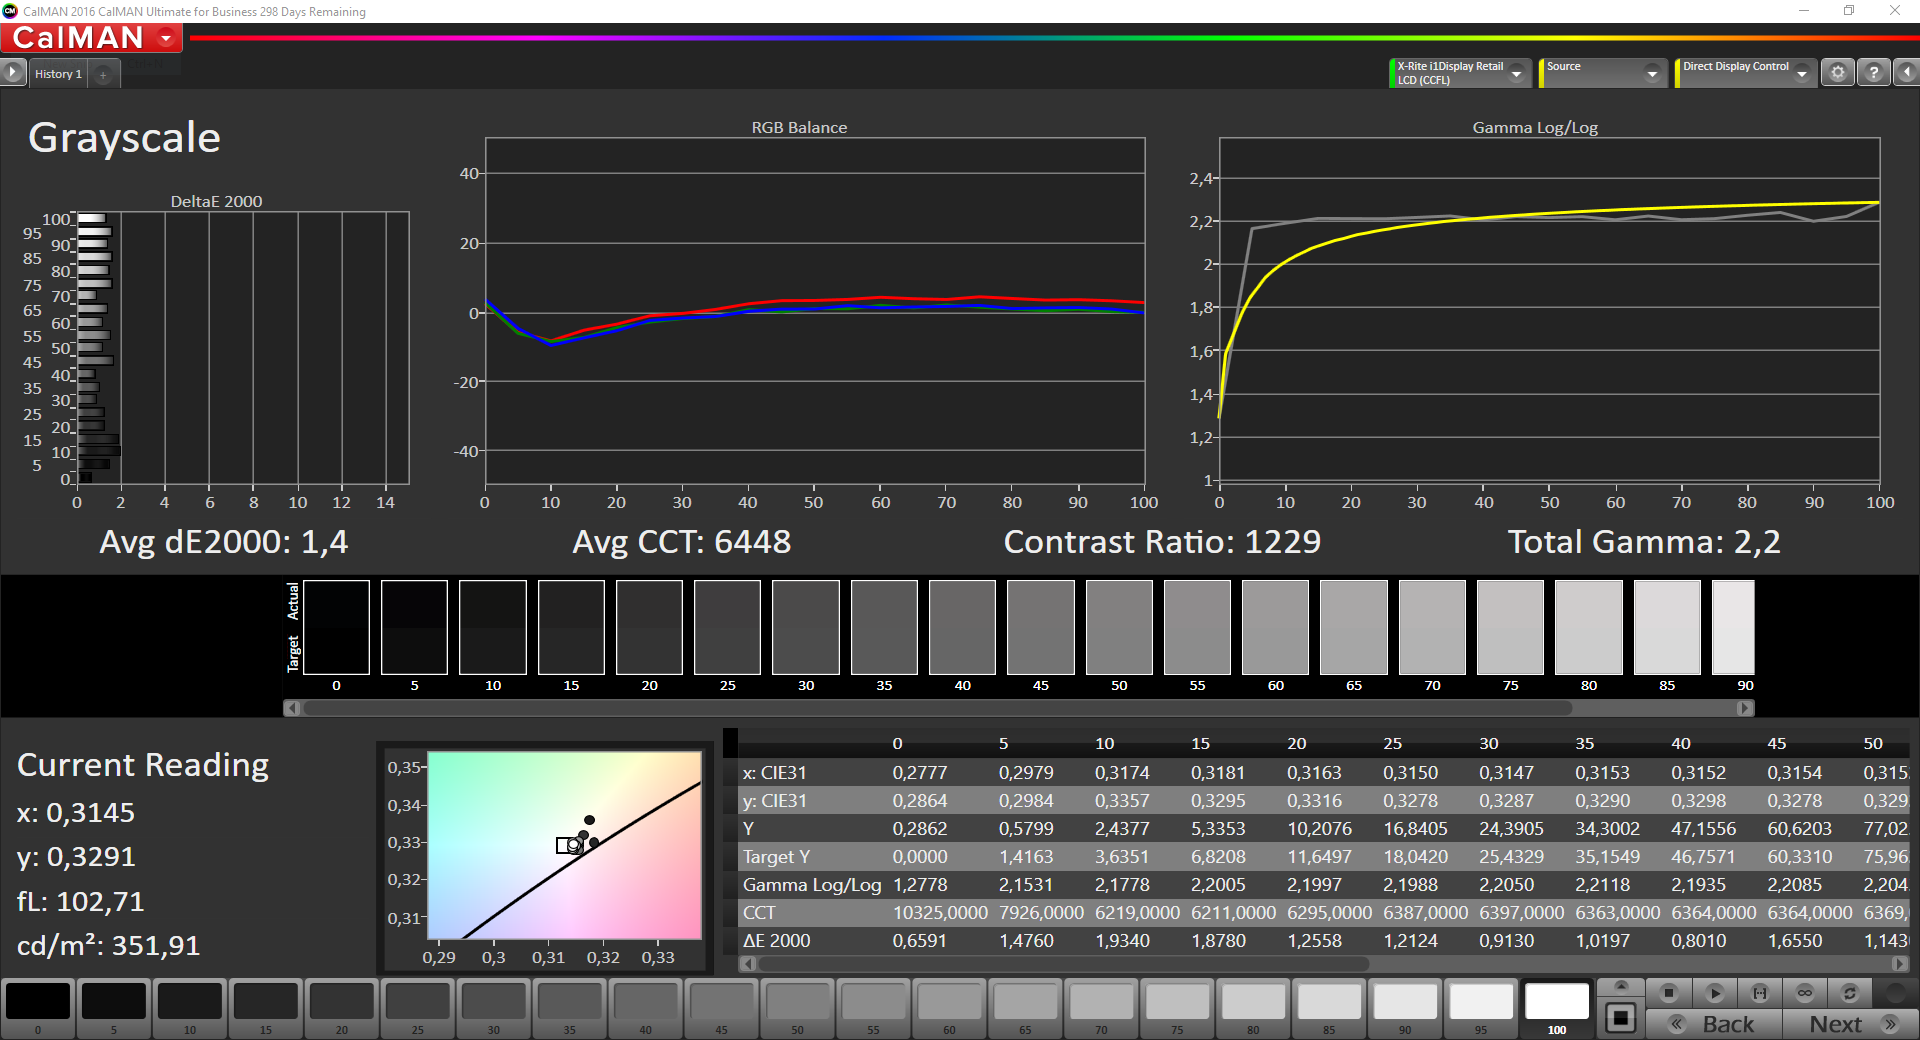Click the Actual/Target patch labeled 50
Viewport: 1920px width, 1040px height.
coord(1119,627)
